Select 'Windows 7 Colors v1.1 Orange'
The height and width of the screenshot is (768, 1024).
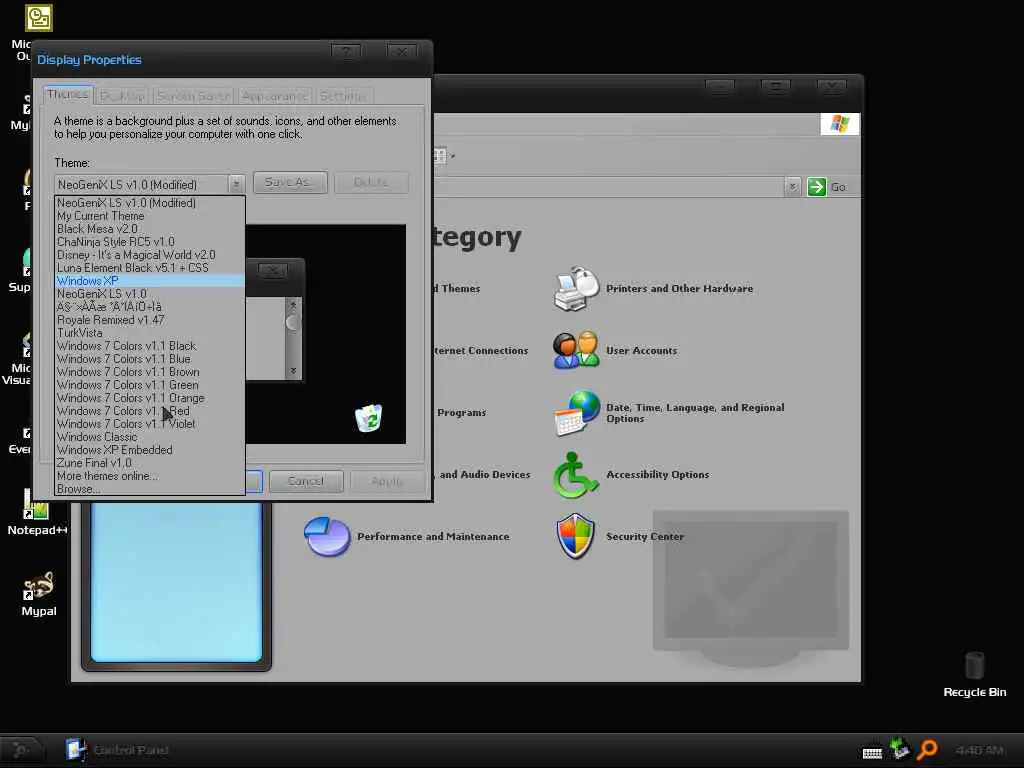click(150, 398)
